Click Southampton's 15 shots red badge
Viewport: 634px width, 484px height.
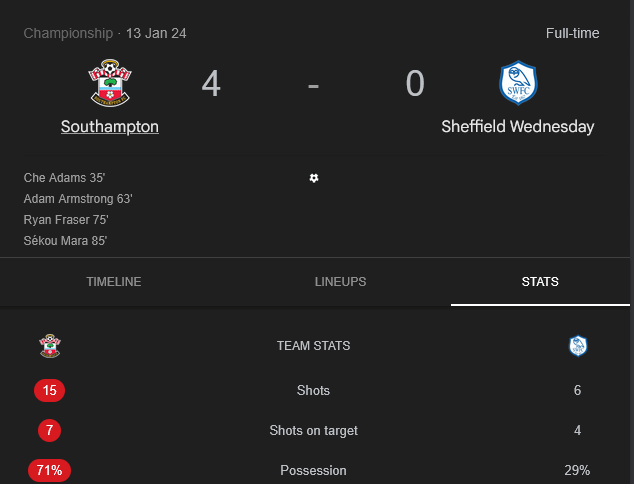coord(49,390)
